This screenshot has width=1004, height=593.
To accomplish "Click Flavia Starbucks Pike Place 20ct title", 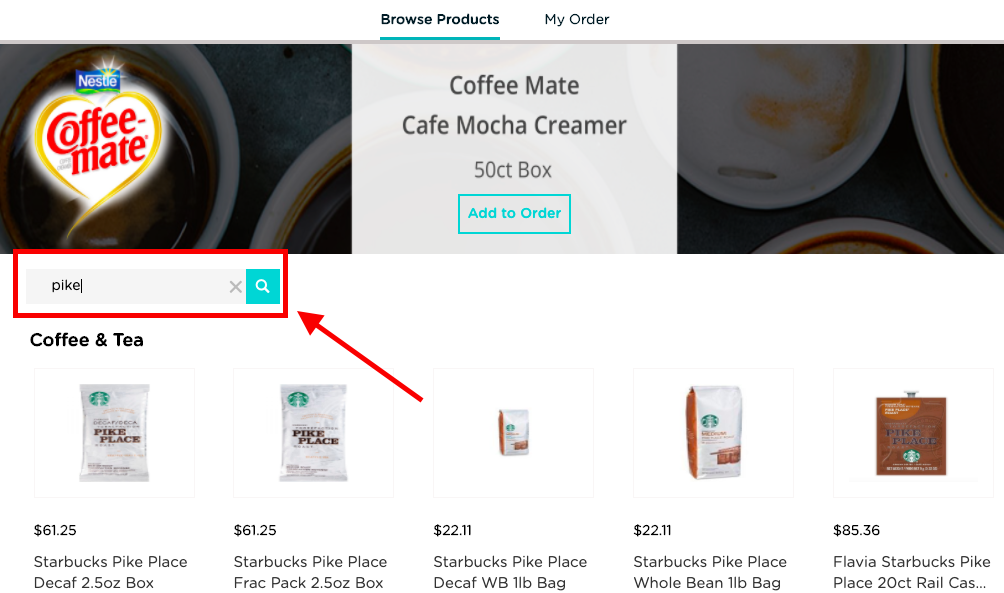I will [x=912, y=572].
